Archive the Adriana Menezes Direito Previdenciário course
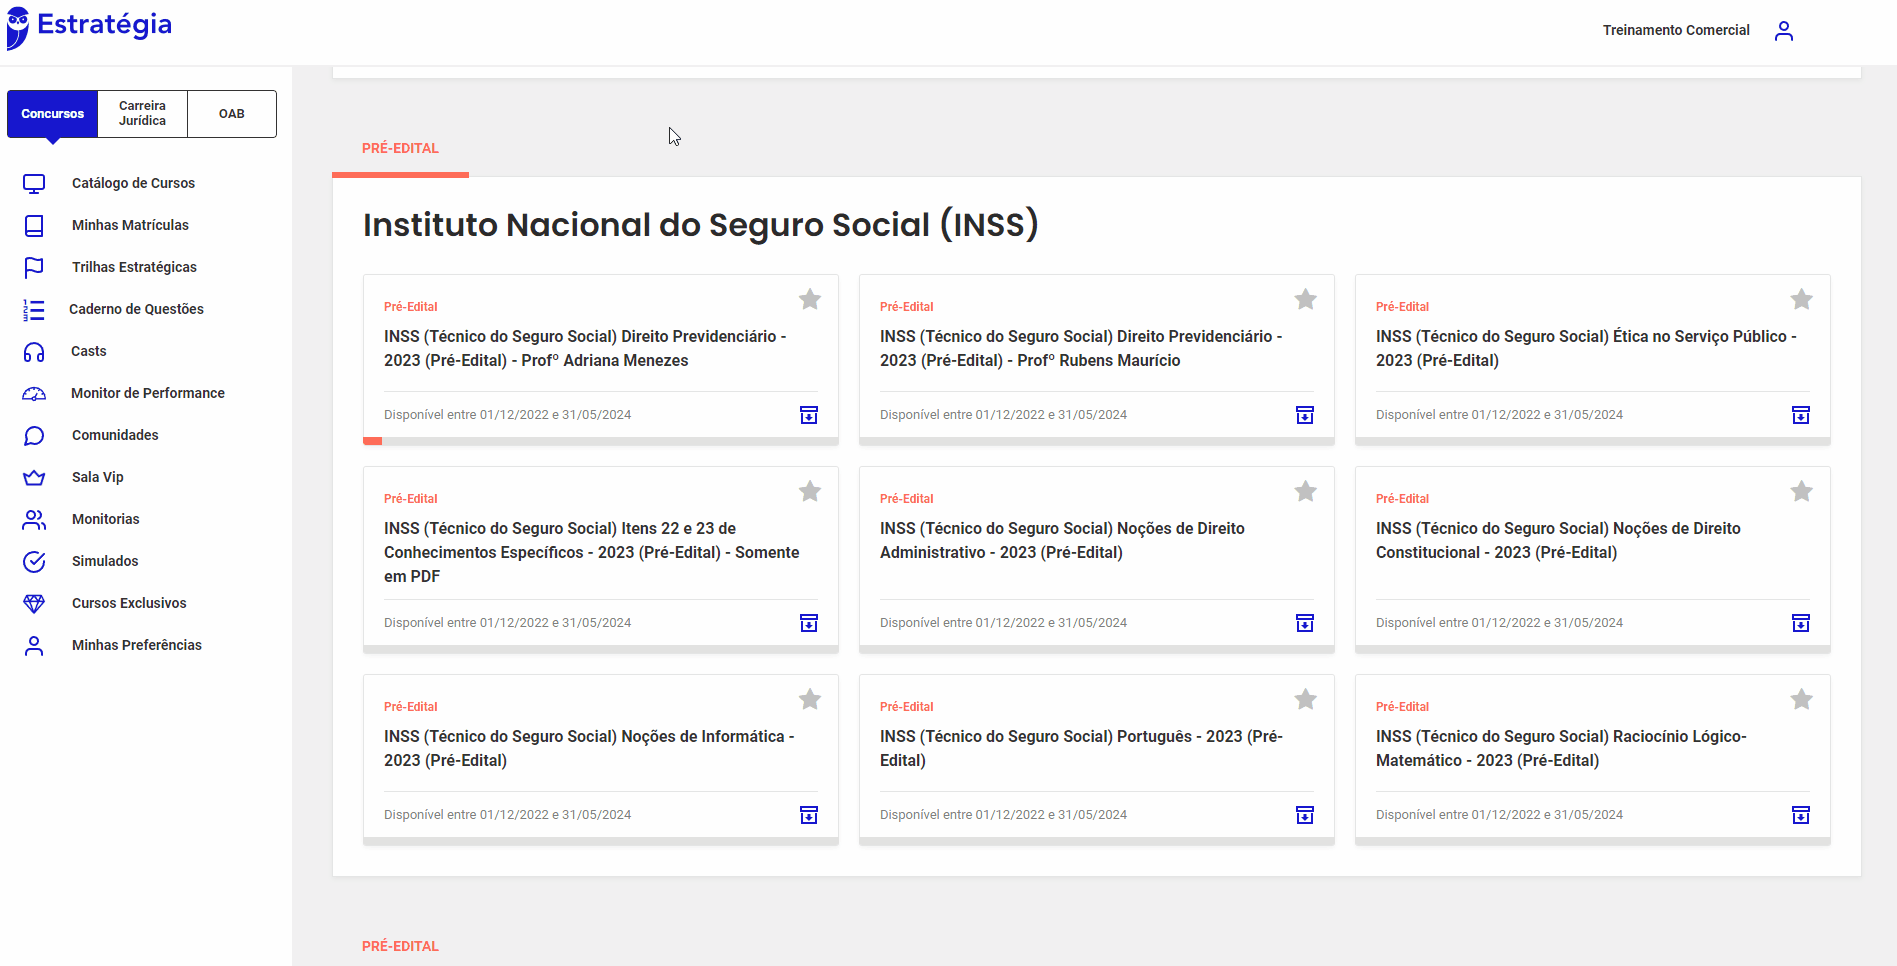The height and width of the screenshot is (966, 1897). click(809, 415)
